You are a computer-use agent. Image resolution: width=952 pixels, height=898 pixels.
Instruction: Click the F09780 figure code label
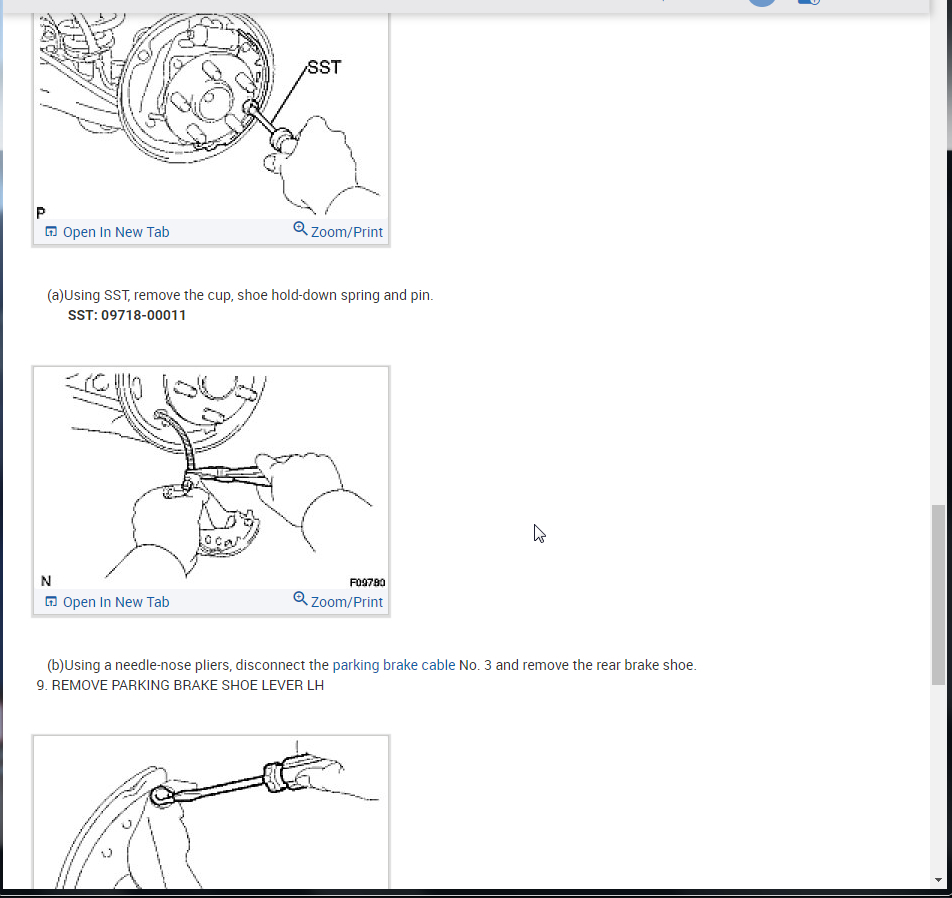pos(367,582)
